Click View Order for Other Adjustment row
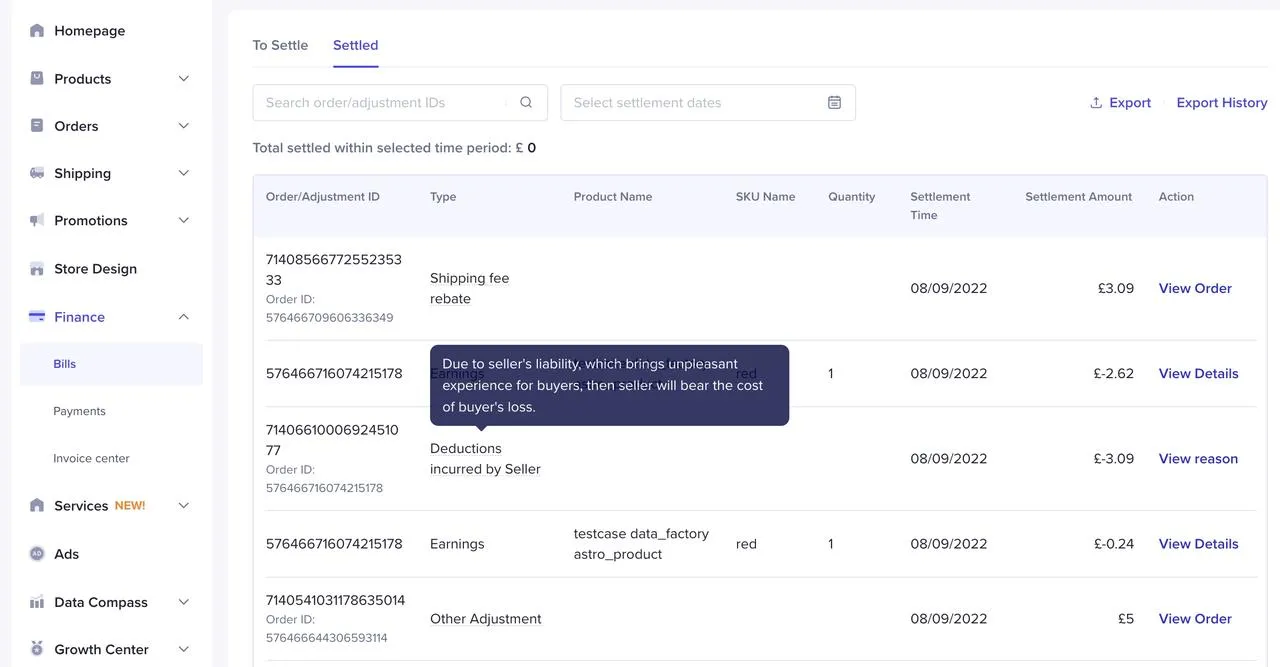The image size is (1280, 667). pos(1195,619)
